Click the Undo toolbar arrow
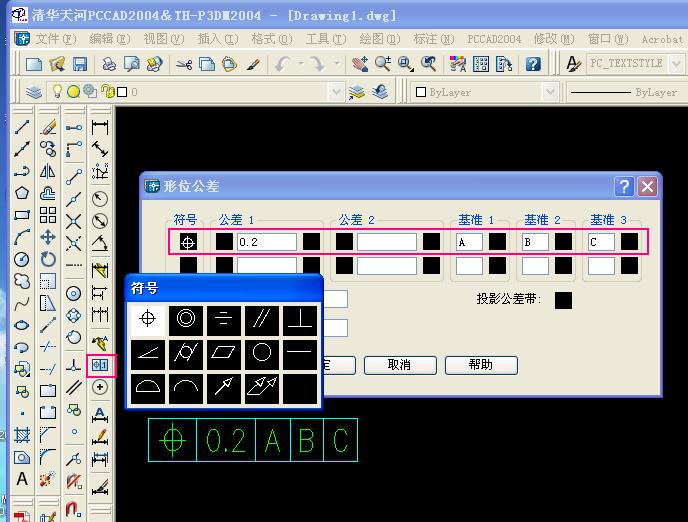Screen dimensions: 688x522 (x=282, y=64)
